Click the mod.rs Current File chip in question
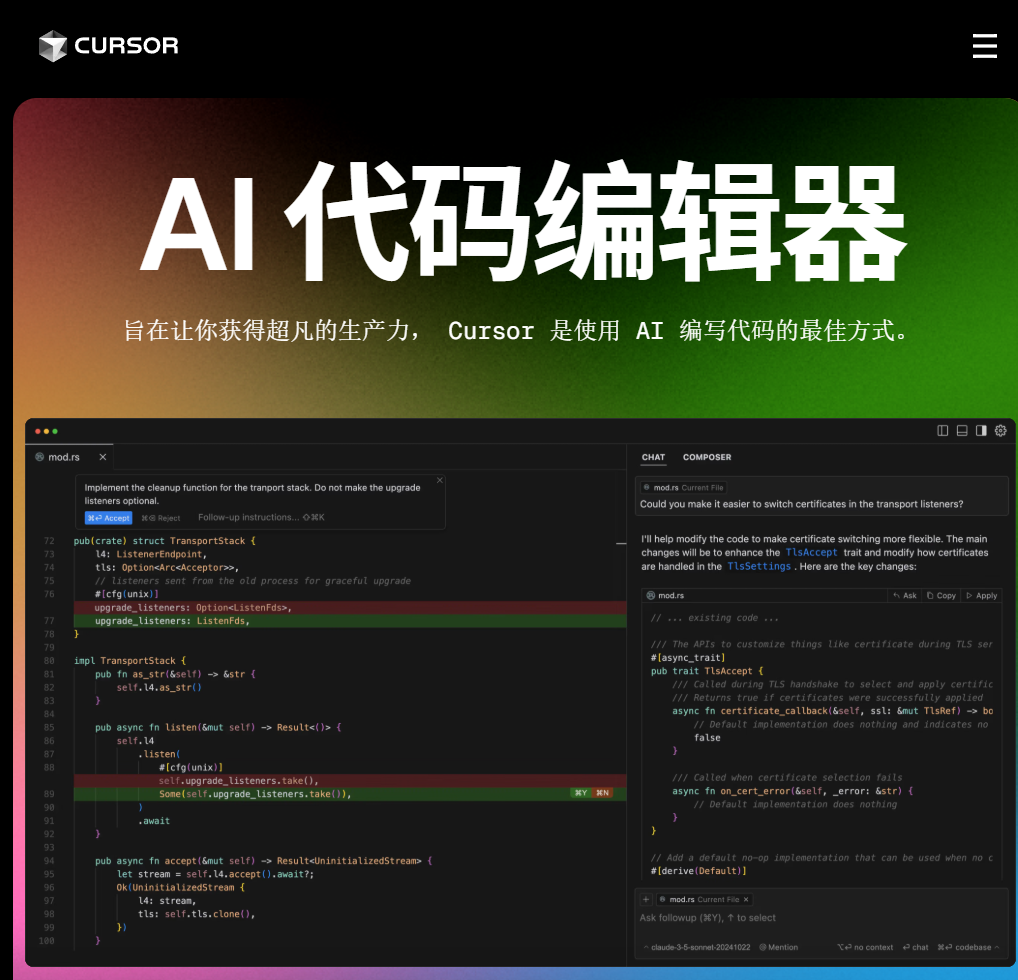1018x980 pixels. point(683,488)
